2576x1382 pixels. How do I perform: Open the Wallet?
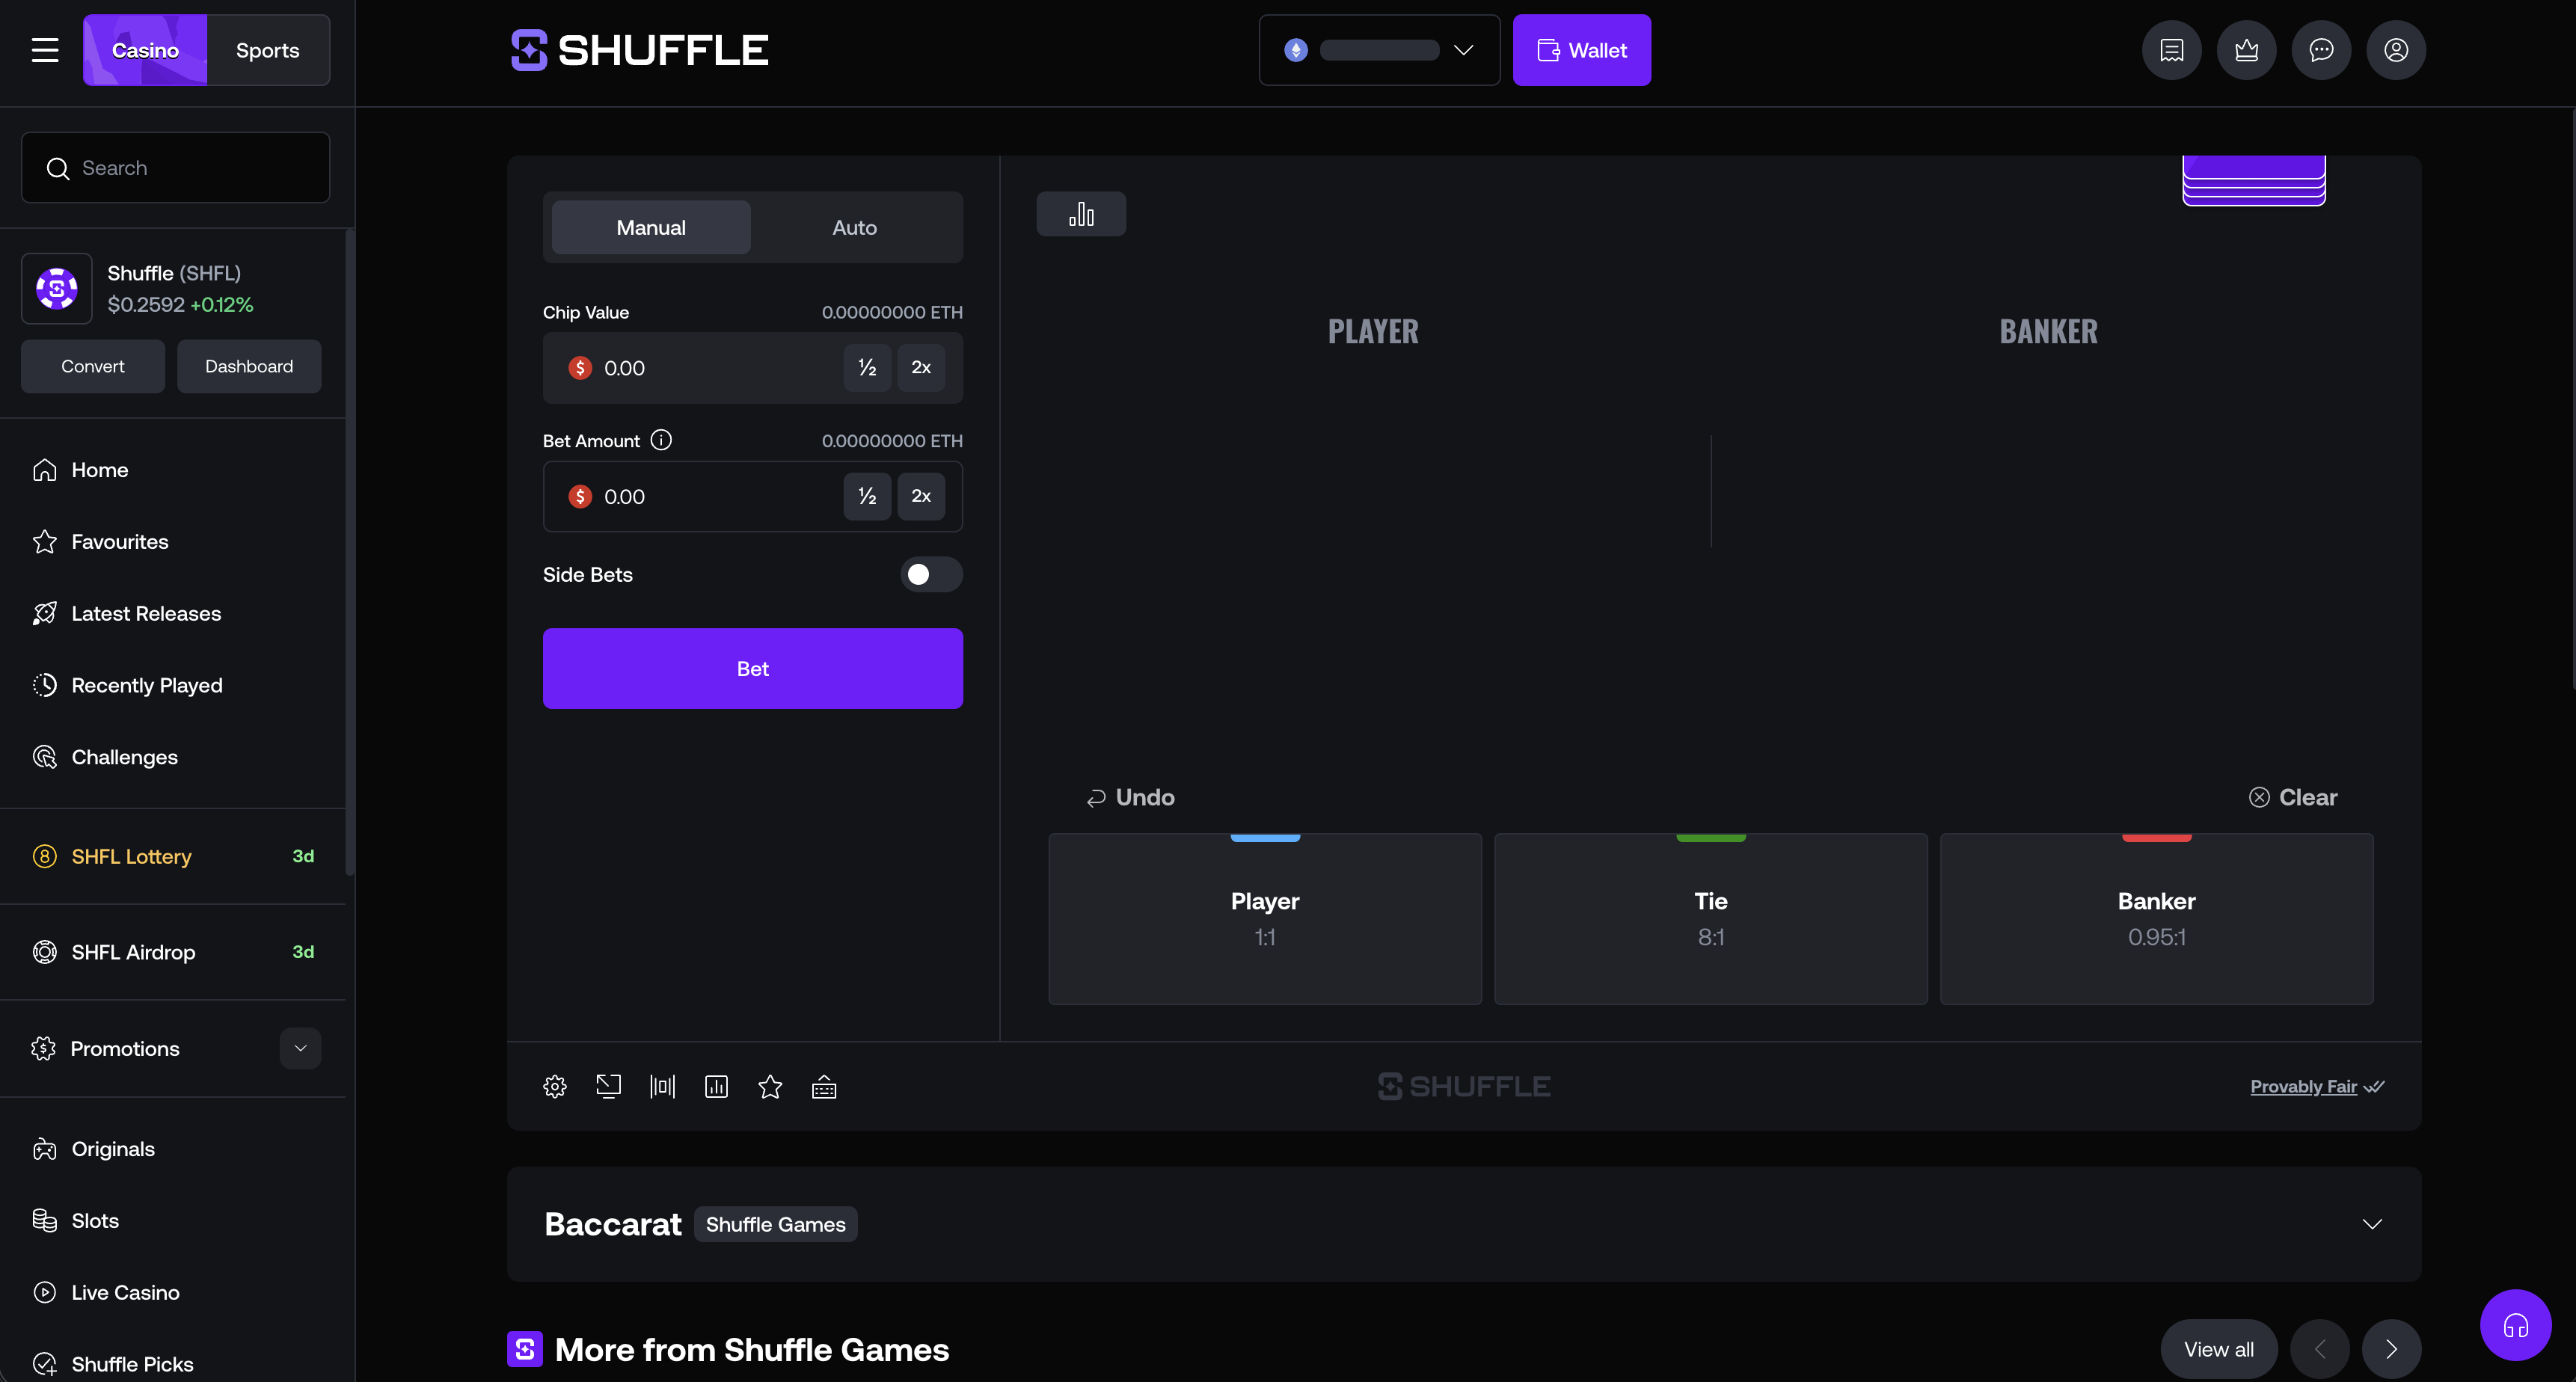click(1581, 50)
